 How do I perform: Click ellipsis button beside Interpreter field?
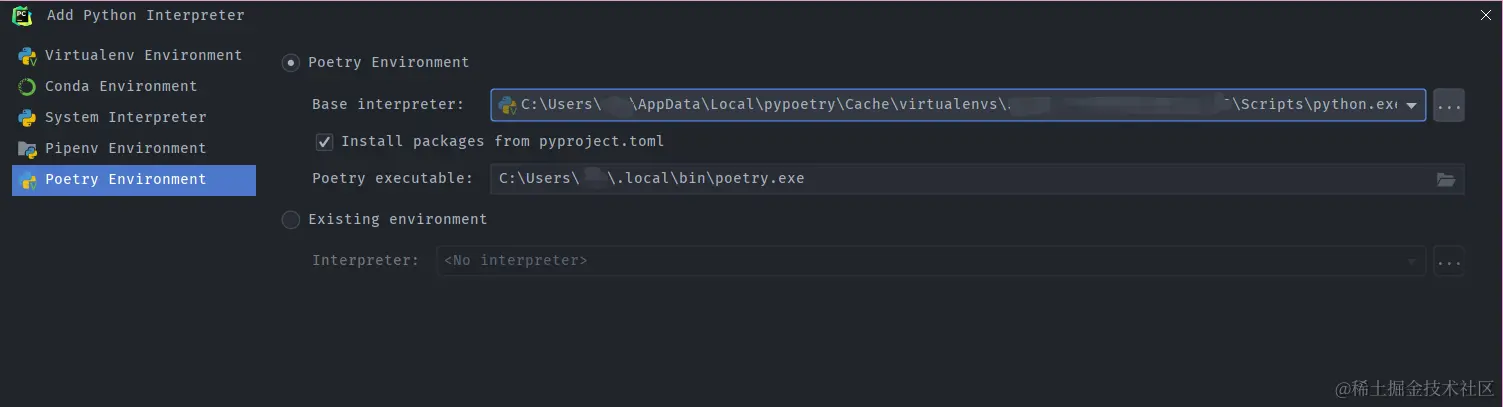(x=1448, y=261)
